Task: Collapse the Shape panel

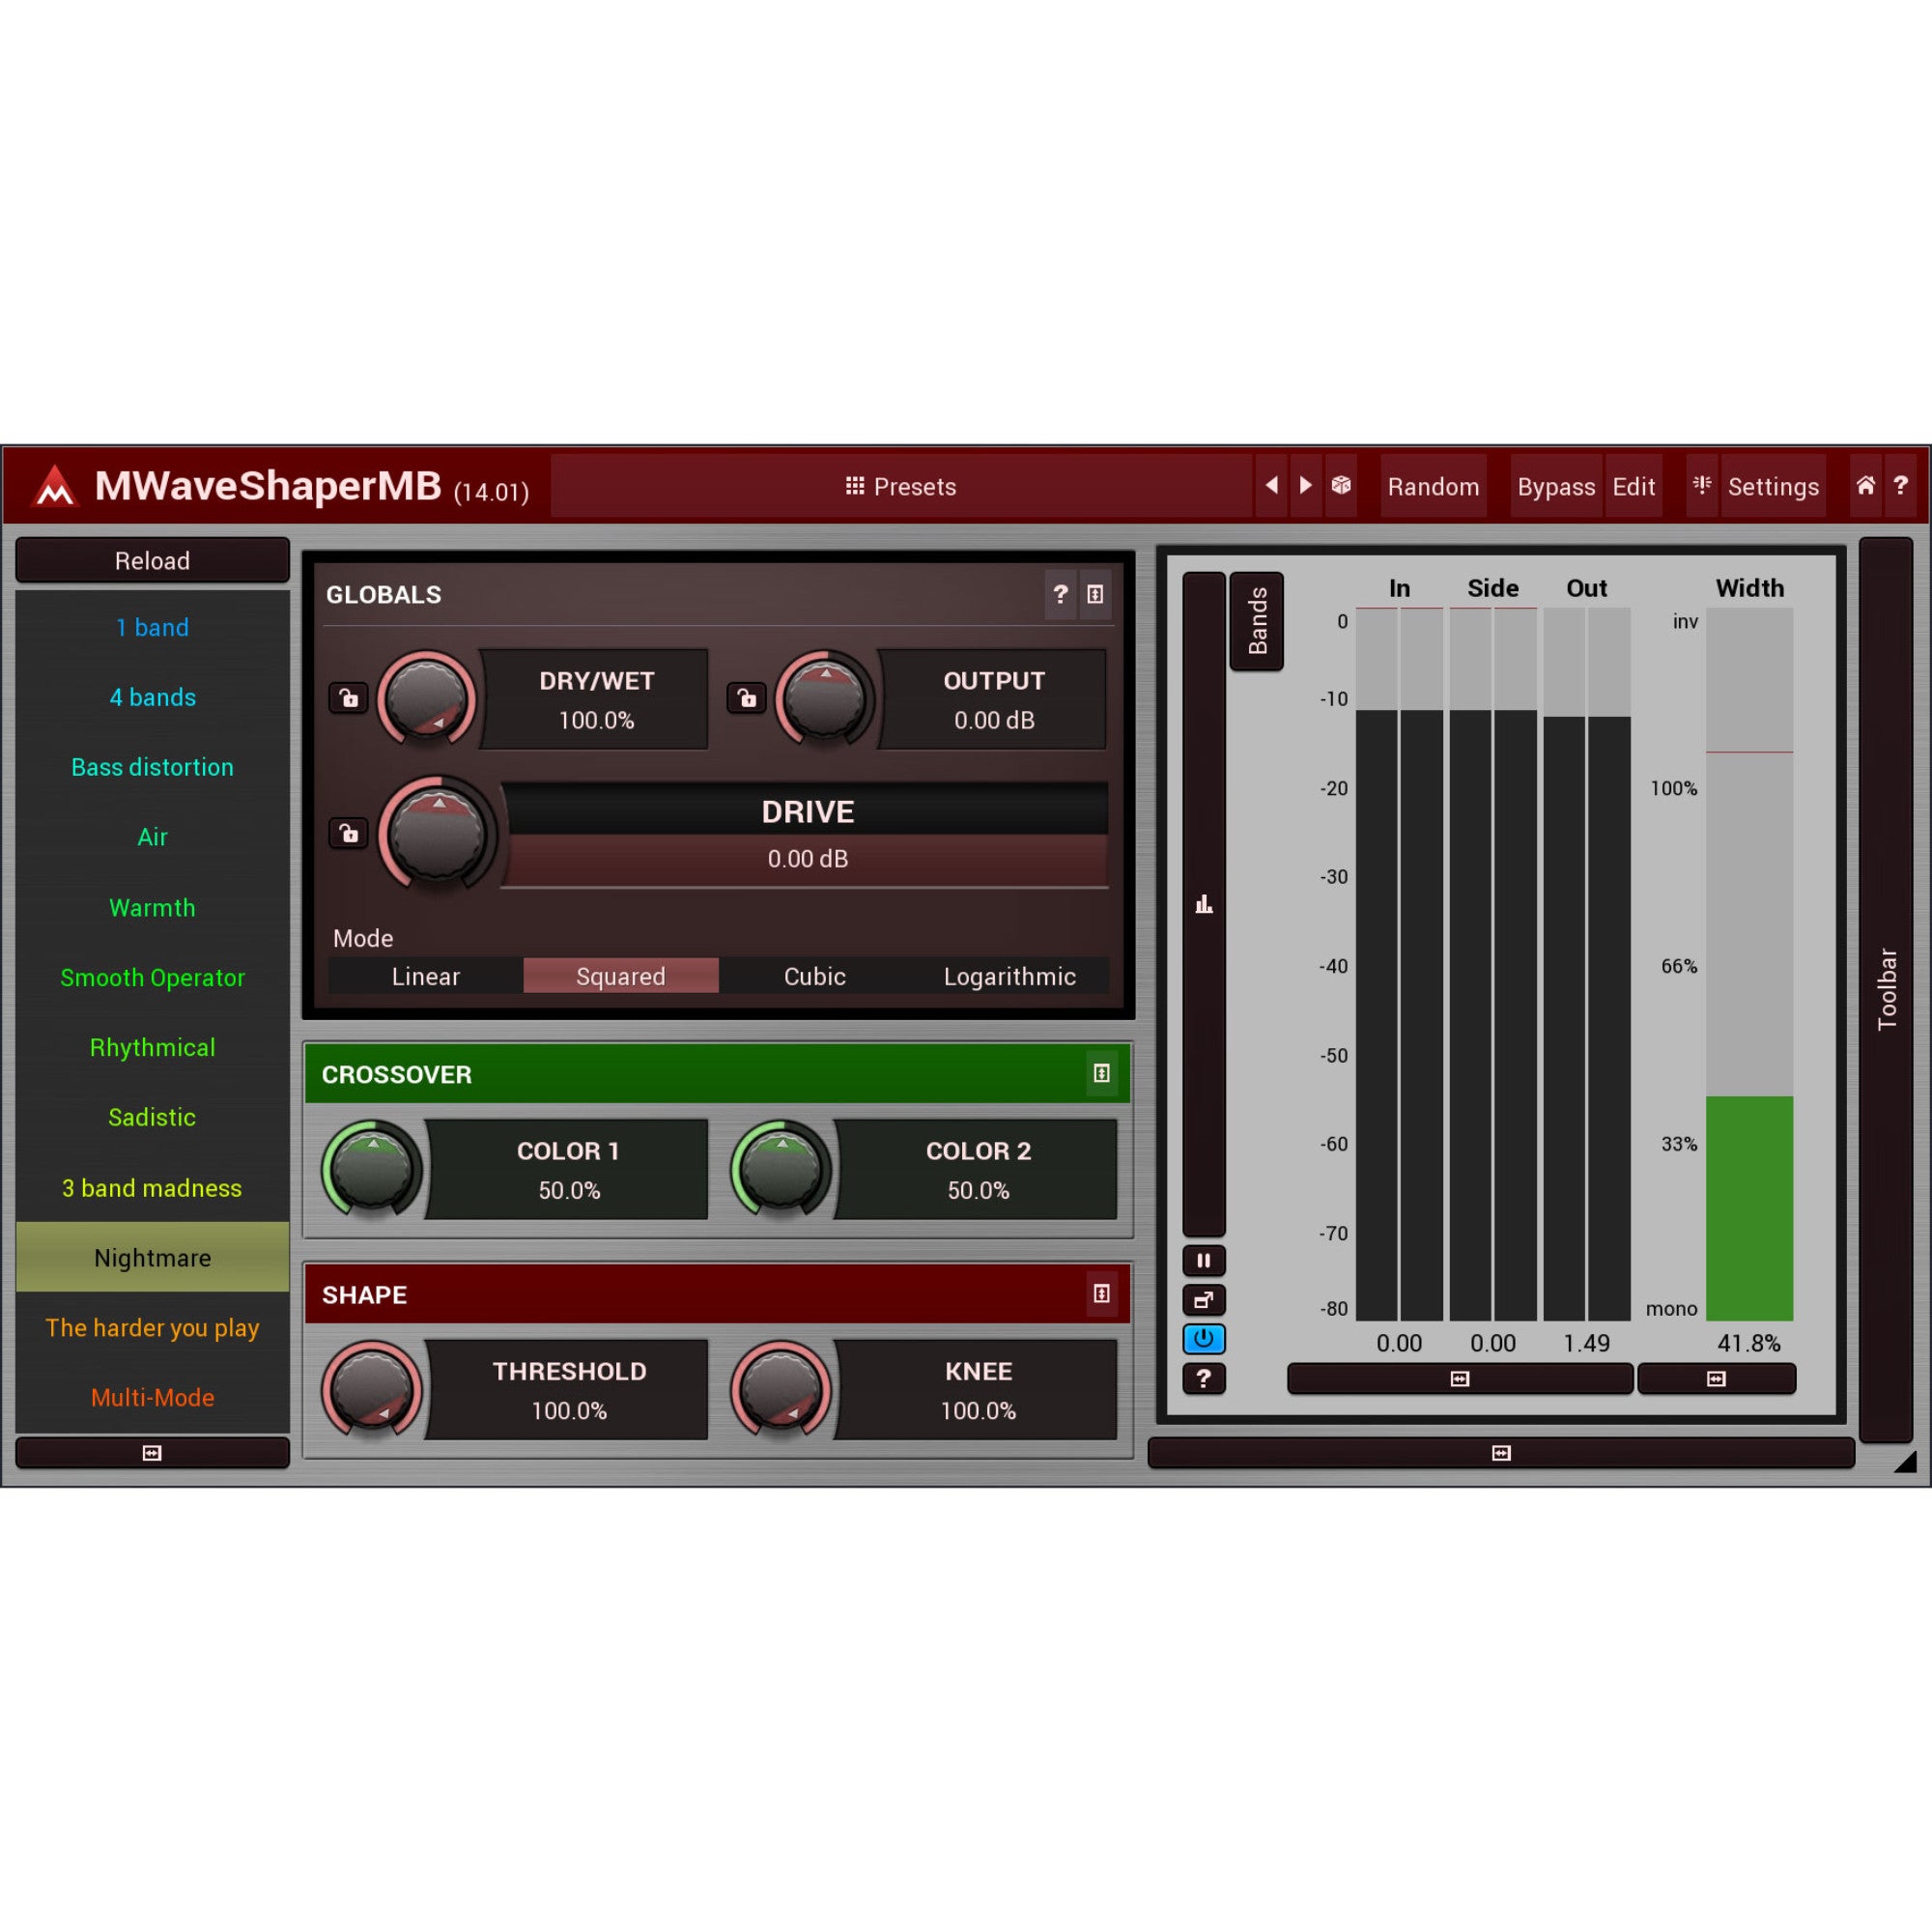Action: click(x=1101, y=1293)
